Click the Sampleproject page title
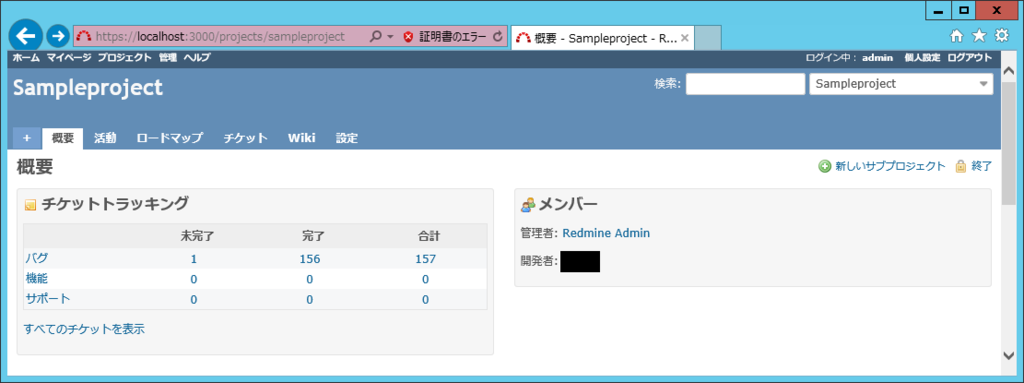 point(88,88)
